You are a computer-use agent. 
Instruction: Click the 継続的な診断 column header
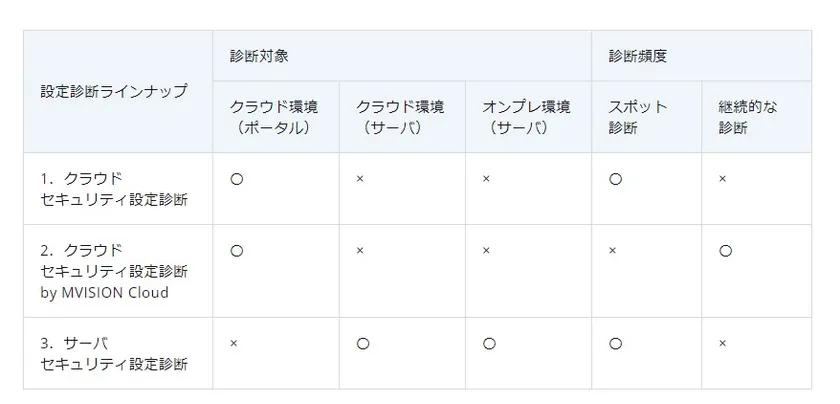point(747,117)
